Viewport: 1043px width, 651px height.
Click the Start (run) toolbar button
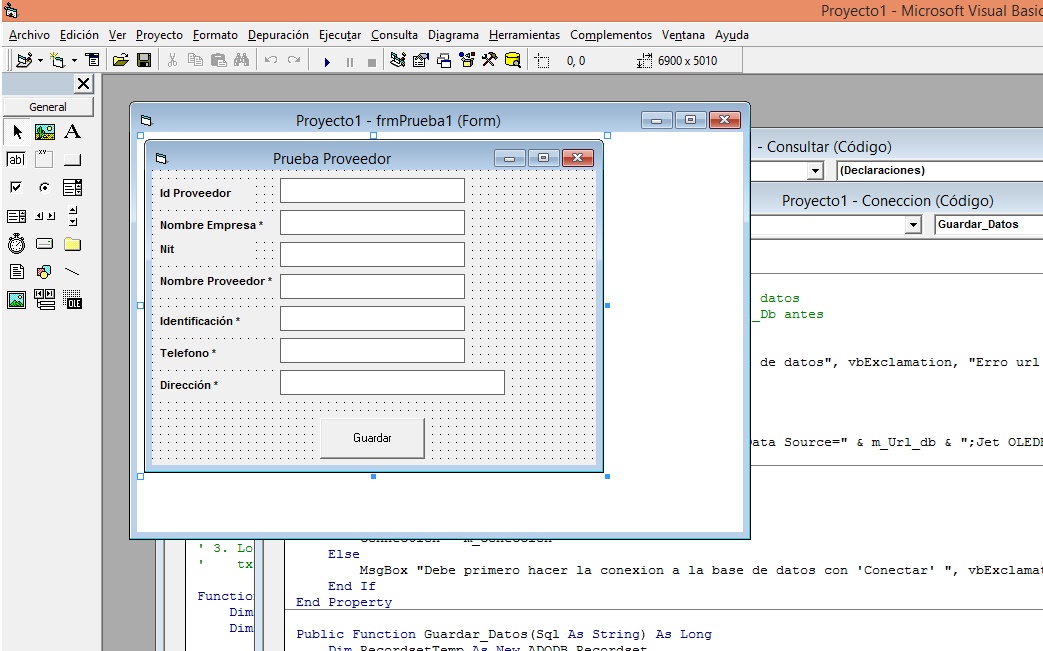click(x=327, y=61)
